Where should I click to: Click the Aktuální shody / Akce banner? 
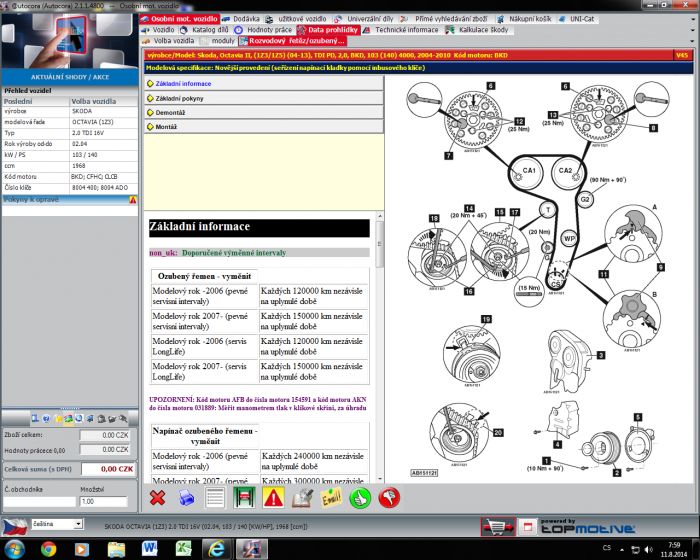click(70, 77)
